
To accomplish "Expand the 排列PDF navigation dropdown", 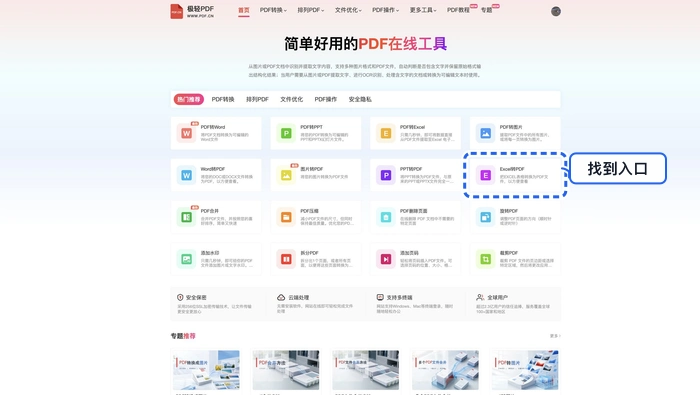I will click(x=311, y=10).
